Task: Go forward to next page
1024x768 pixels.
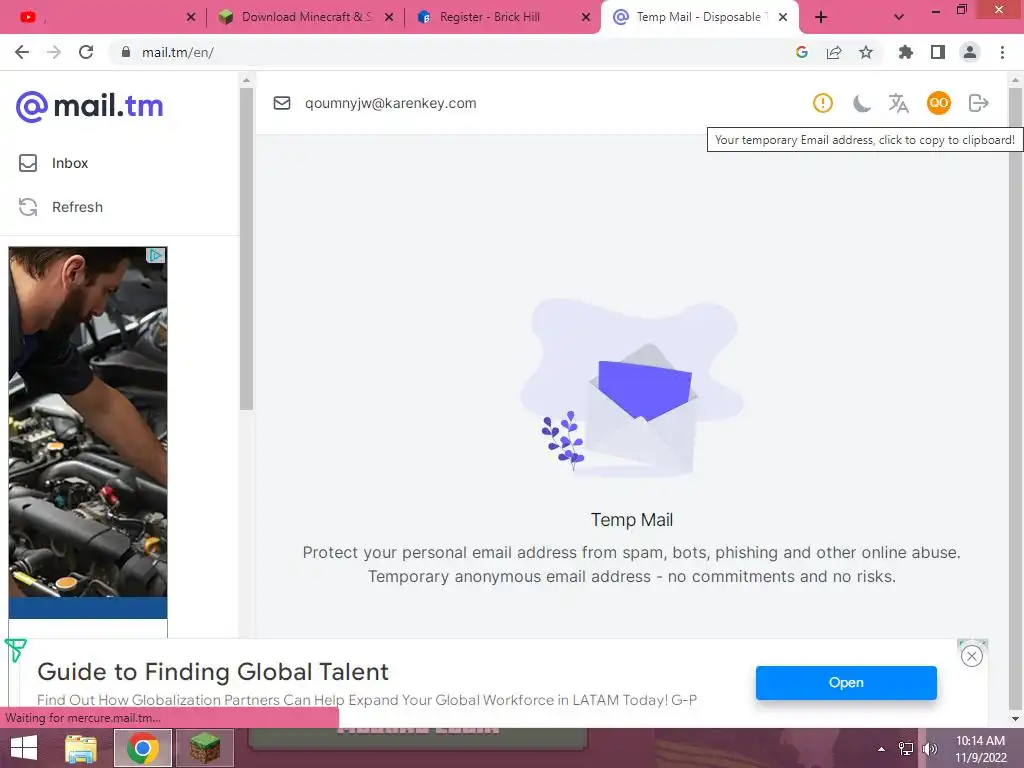Action: point(54,52)
